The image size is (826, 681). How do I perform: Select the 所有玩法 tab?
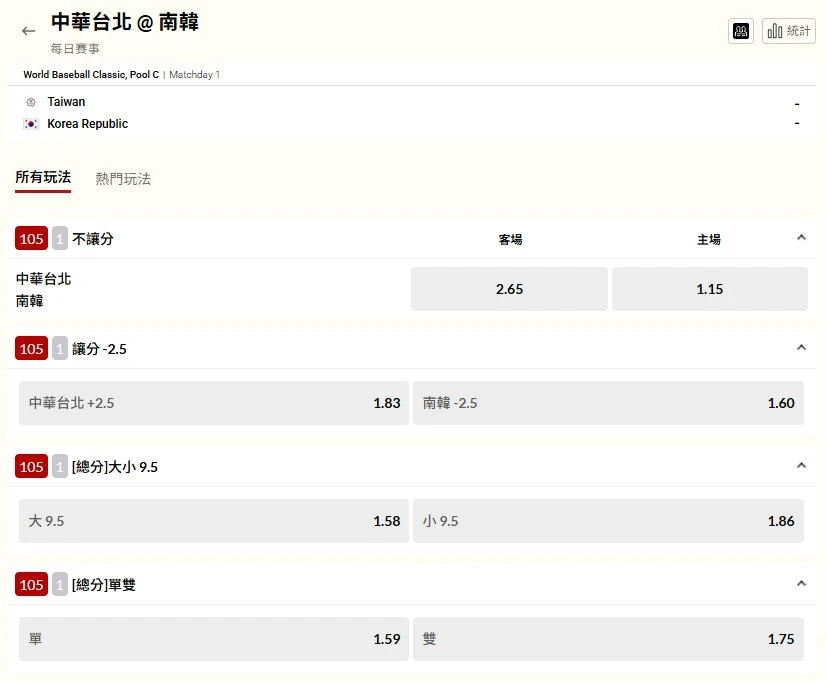pos(42,177)
